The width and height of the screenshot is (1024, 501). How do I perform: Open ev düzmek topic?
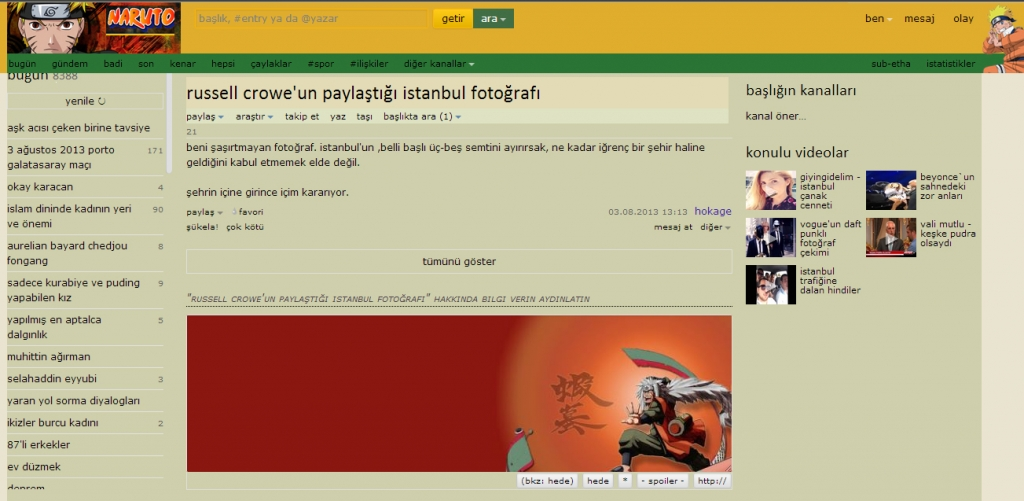pos(34,467)
